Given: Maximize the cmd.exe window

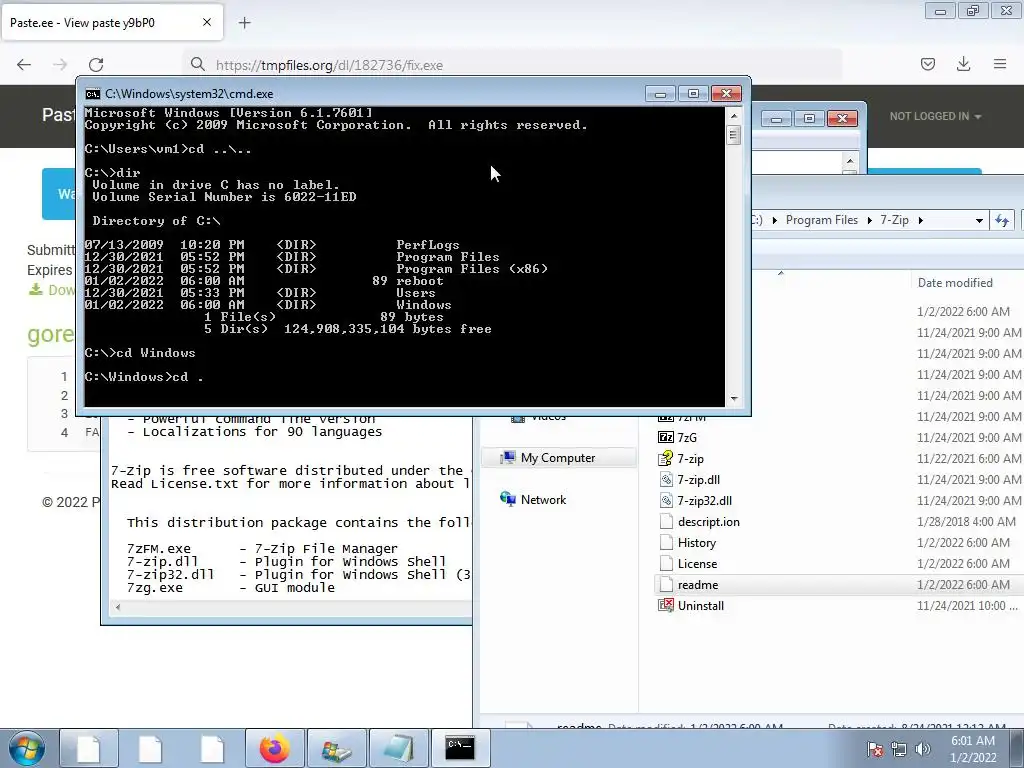Looking at the screenshot, I should 694,93.
